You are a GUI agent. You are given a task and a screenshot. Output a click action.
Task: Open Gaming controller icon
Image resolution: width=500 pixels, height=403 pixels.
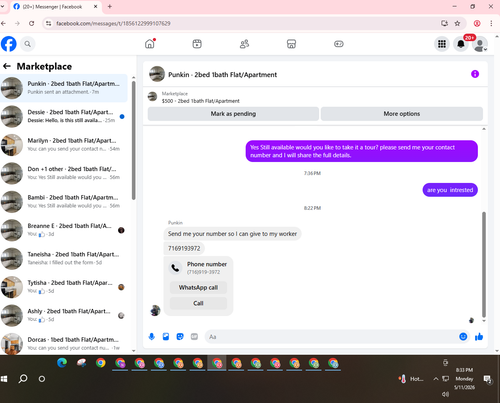pyautogui.click(x=339, y=44)
